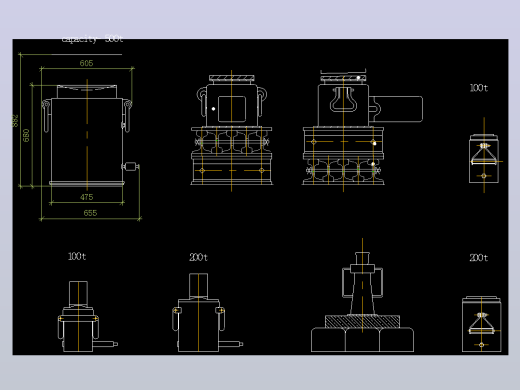This screenshot has width=520, height=390.
Task: Click the 500t jack cylinder body drawing
Action: [87, 140]
